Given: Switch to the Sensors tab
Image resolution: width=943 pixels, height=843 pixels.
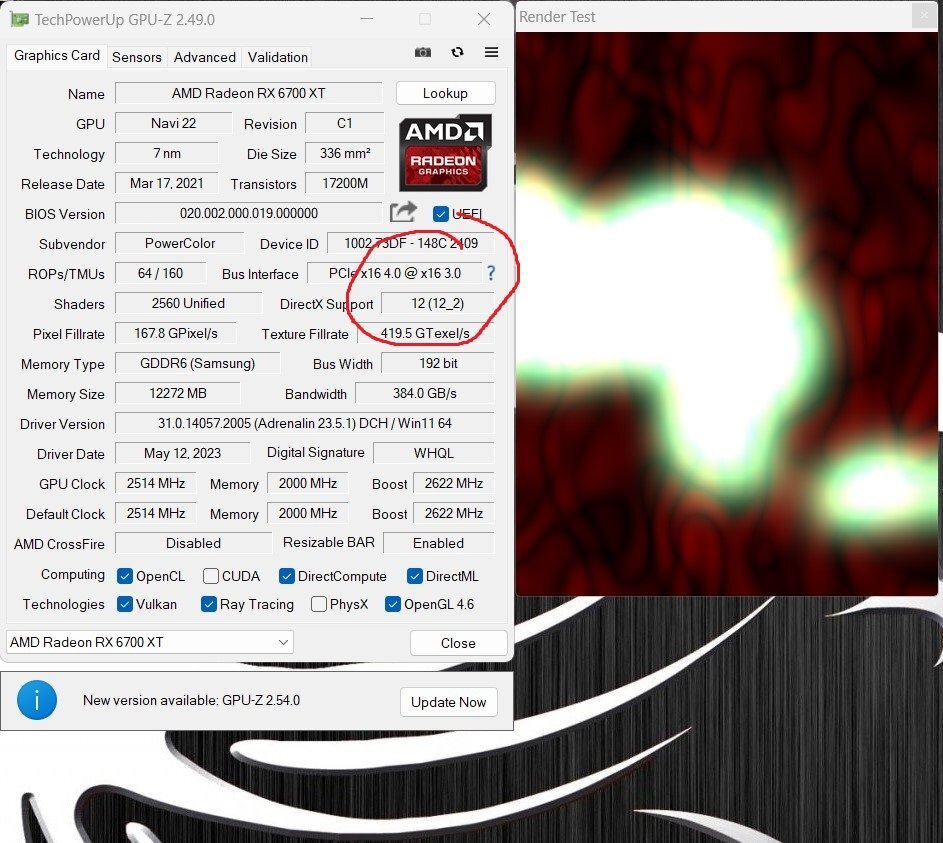Looking at the screenshot, I should (x=137, y=57).
